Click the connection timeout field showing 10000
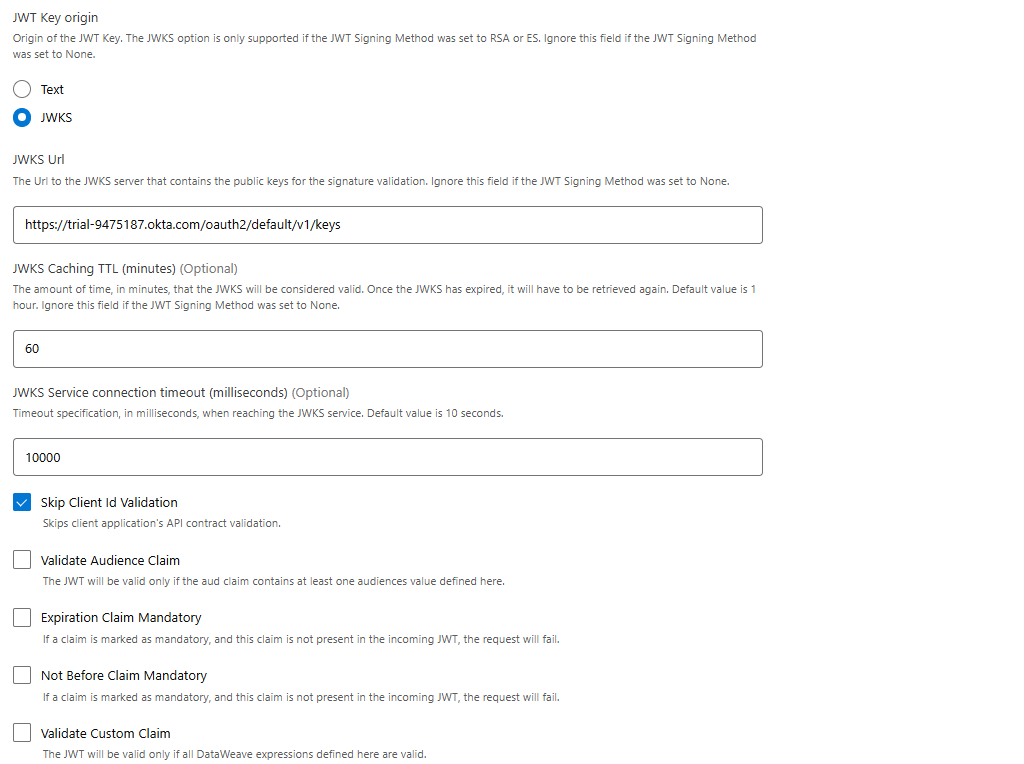 click(386, 457)
